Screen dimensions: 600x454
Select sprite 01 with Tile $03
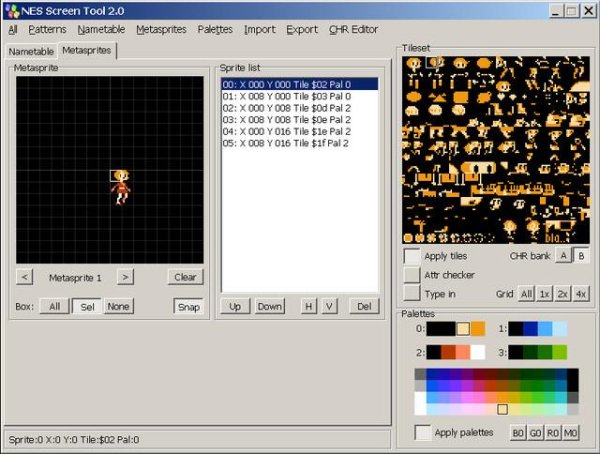pos(300,96)
